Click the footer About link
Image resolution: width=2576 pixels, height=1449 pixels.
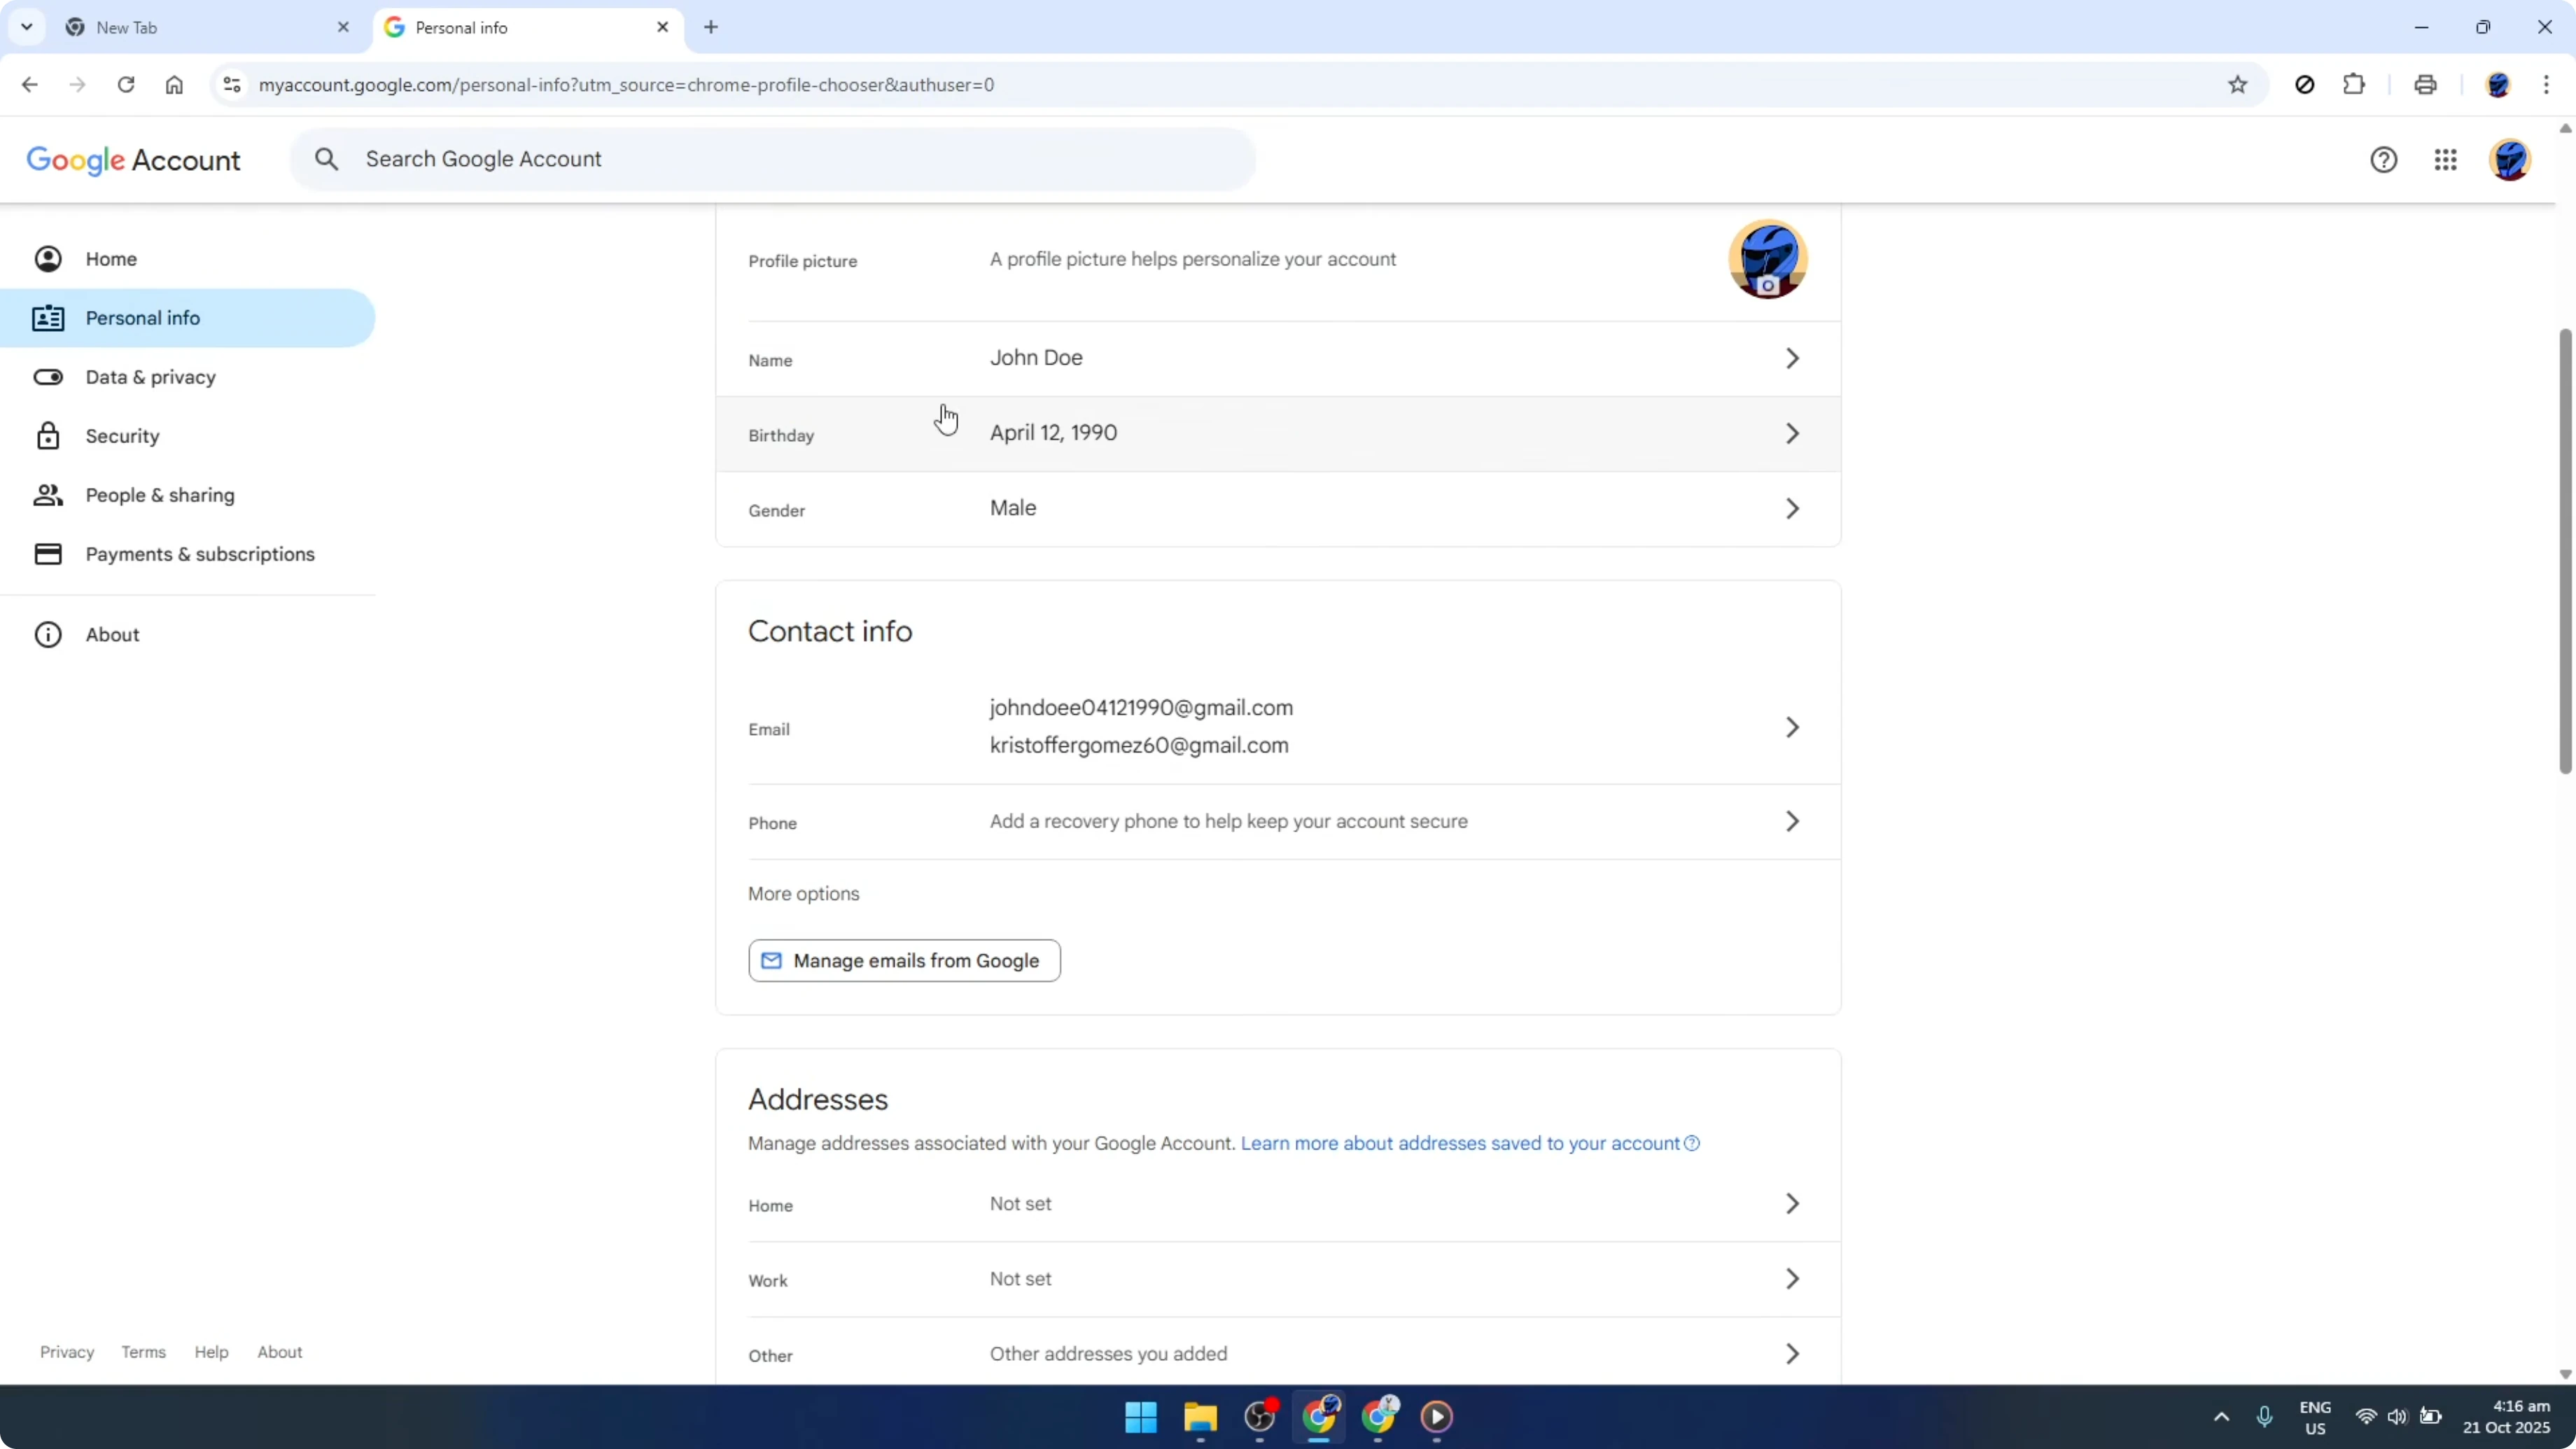point(280,1352)
